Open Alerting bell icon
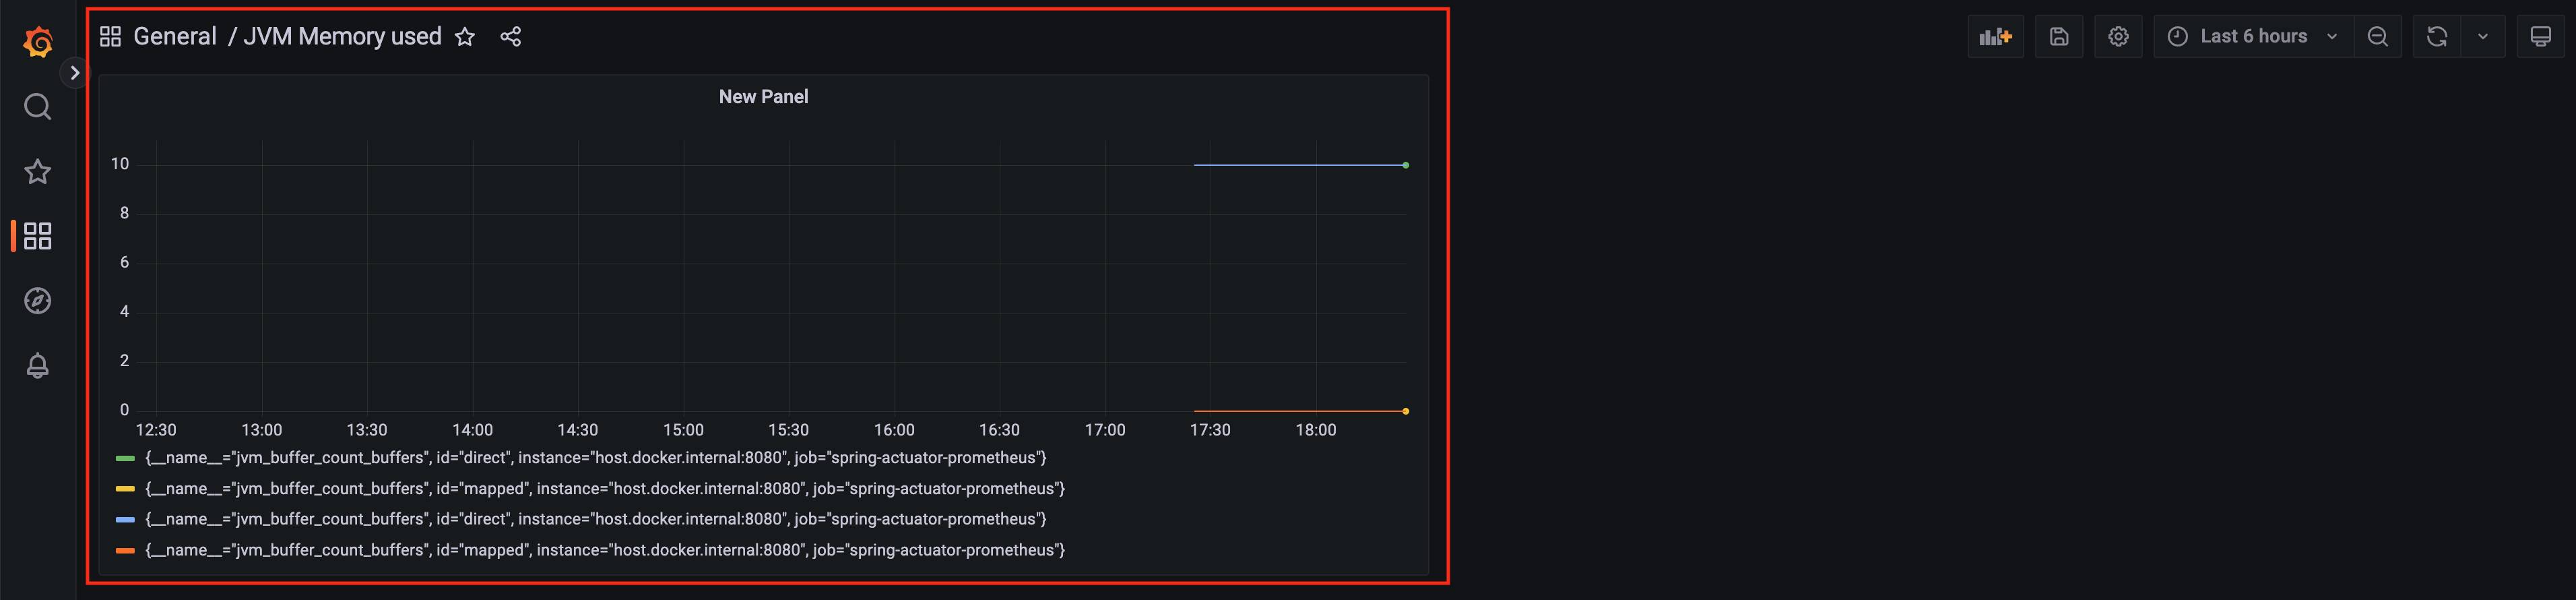The width and height of the screenshot is (2576, 600). tap(38, 366)
